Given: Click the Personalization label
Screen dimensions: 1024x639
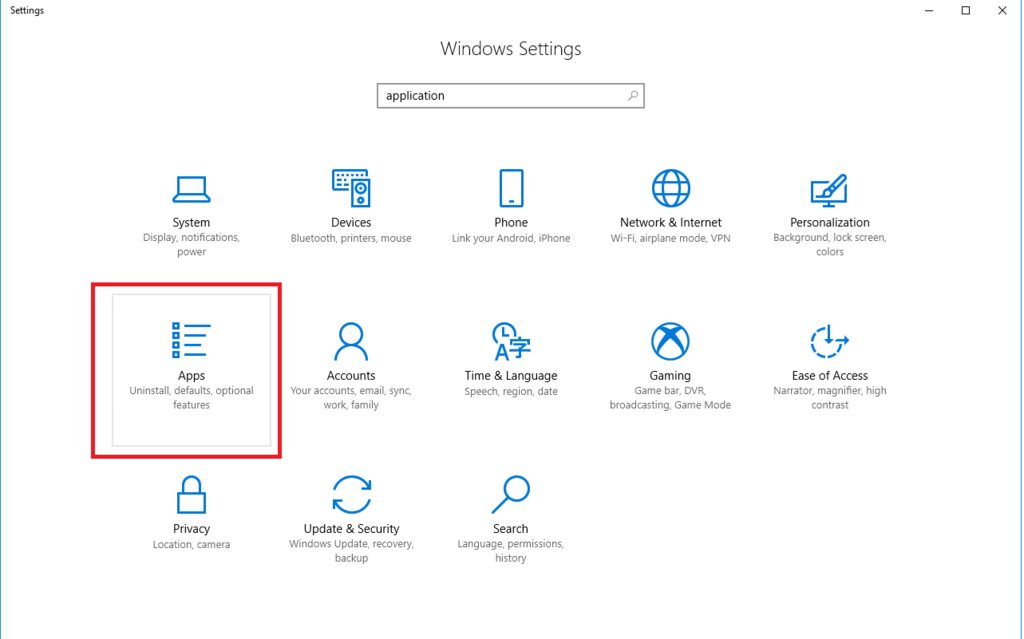Looking at the screenshot, I should point(829,223).
